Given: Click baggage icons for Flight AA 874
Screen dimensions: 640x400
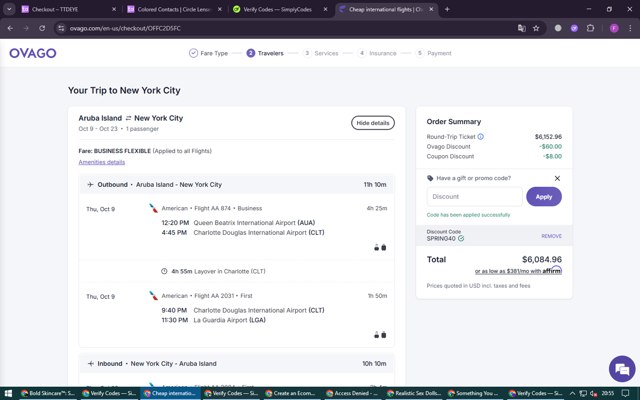Looking at the screenshot, I should pyautogui.click(x=380, y=247).
